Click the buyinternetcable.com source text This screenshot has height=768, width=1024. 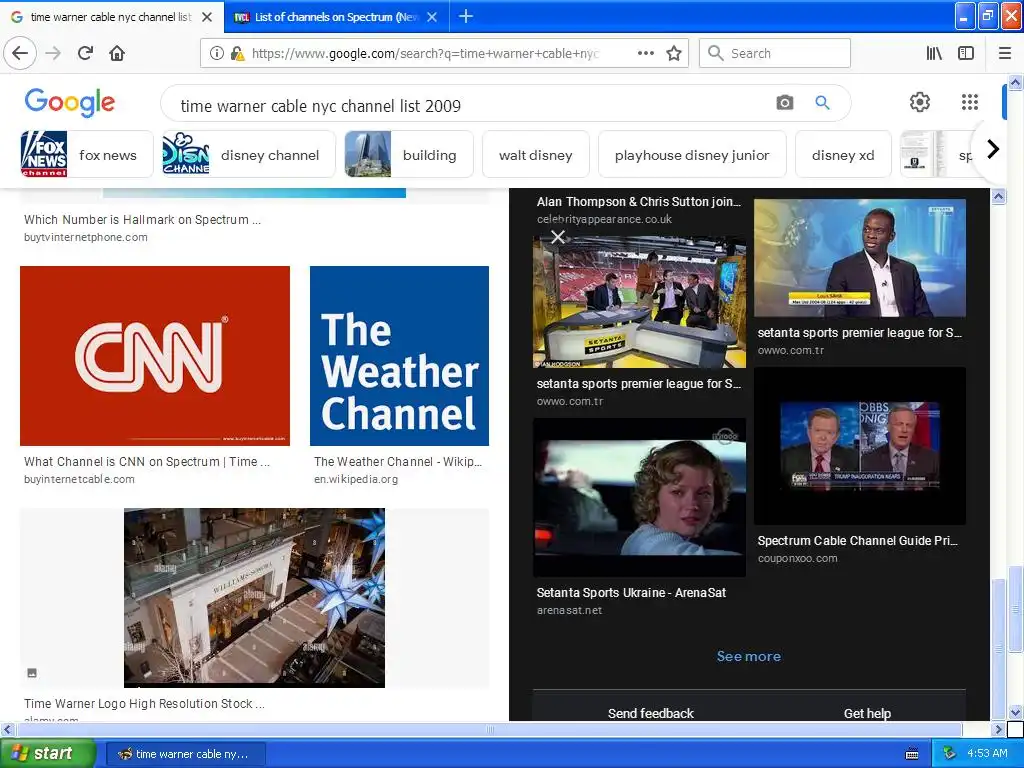point(79,479)
